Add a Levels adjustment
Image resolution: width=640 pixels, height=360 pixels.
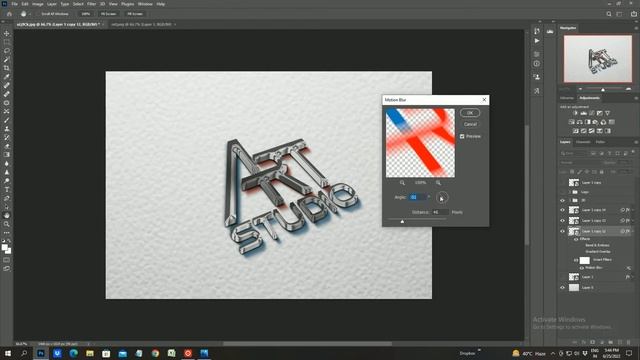[x=584, y=113]
